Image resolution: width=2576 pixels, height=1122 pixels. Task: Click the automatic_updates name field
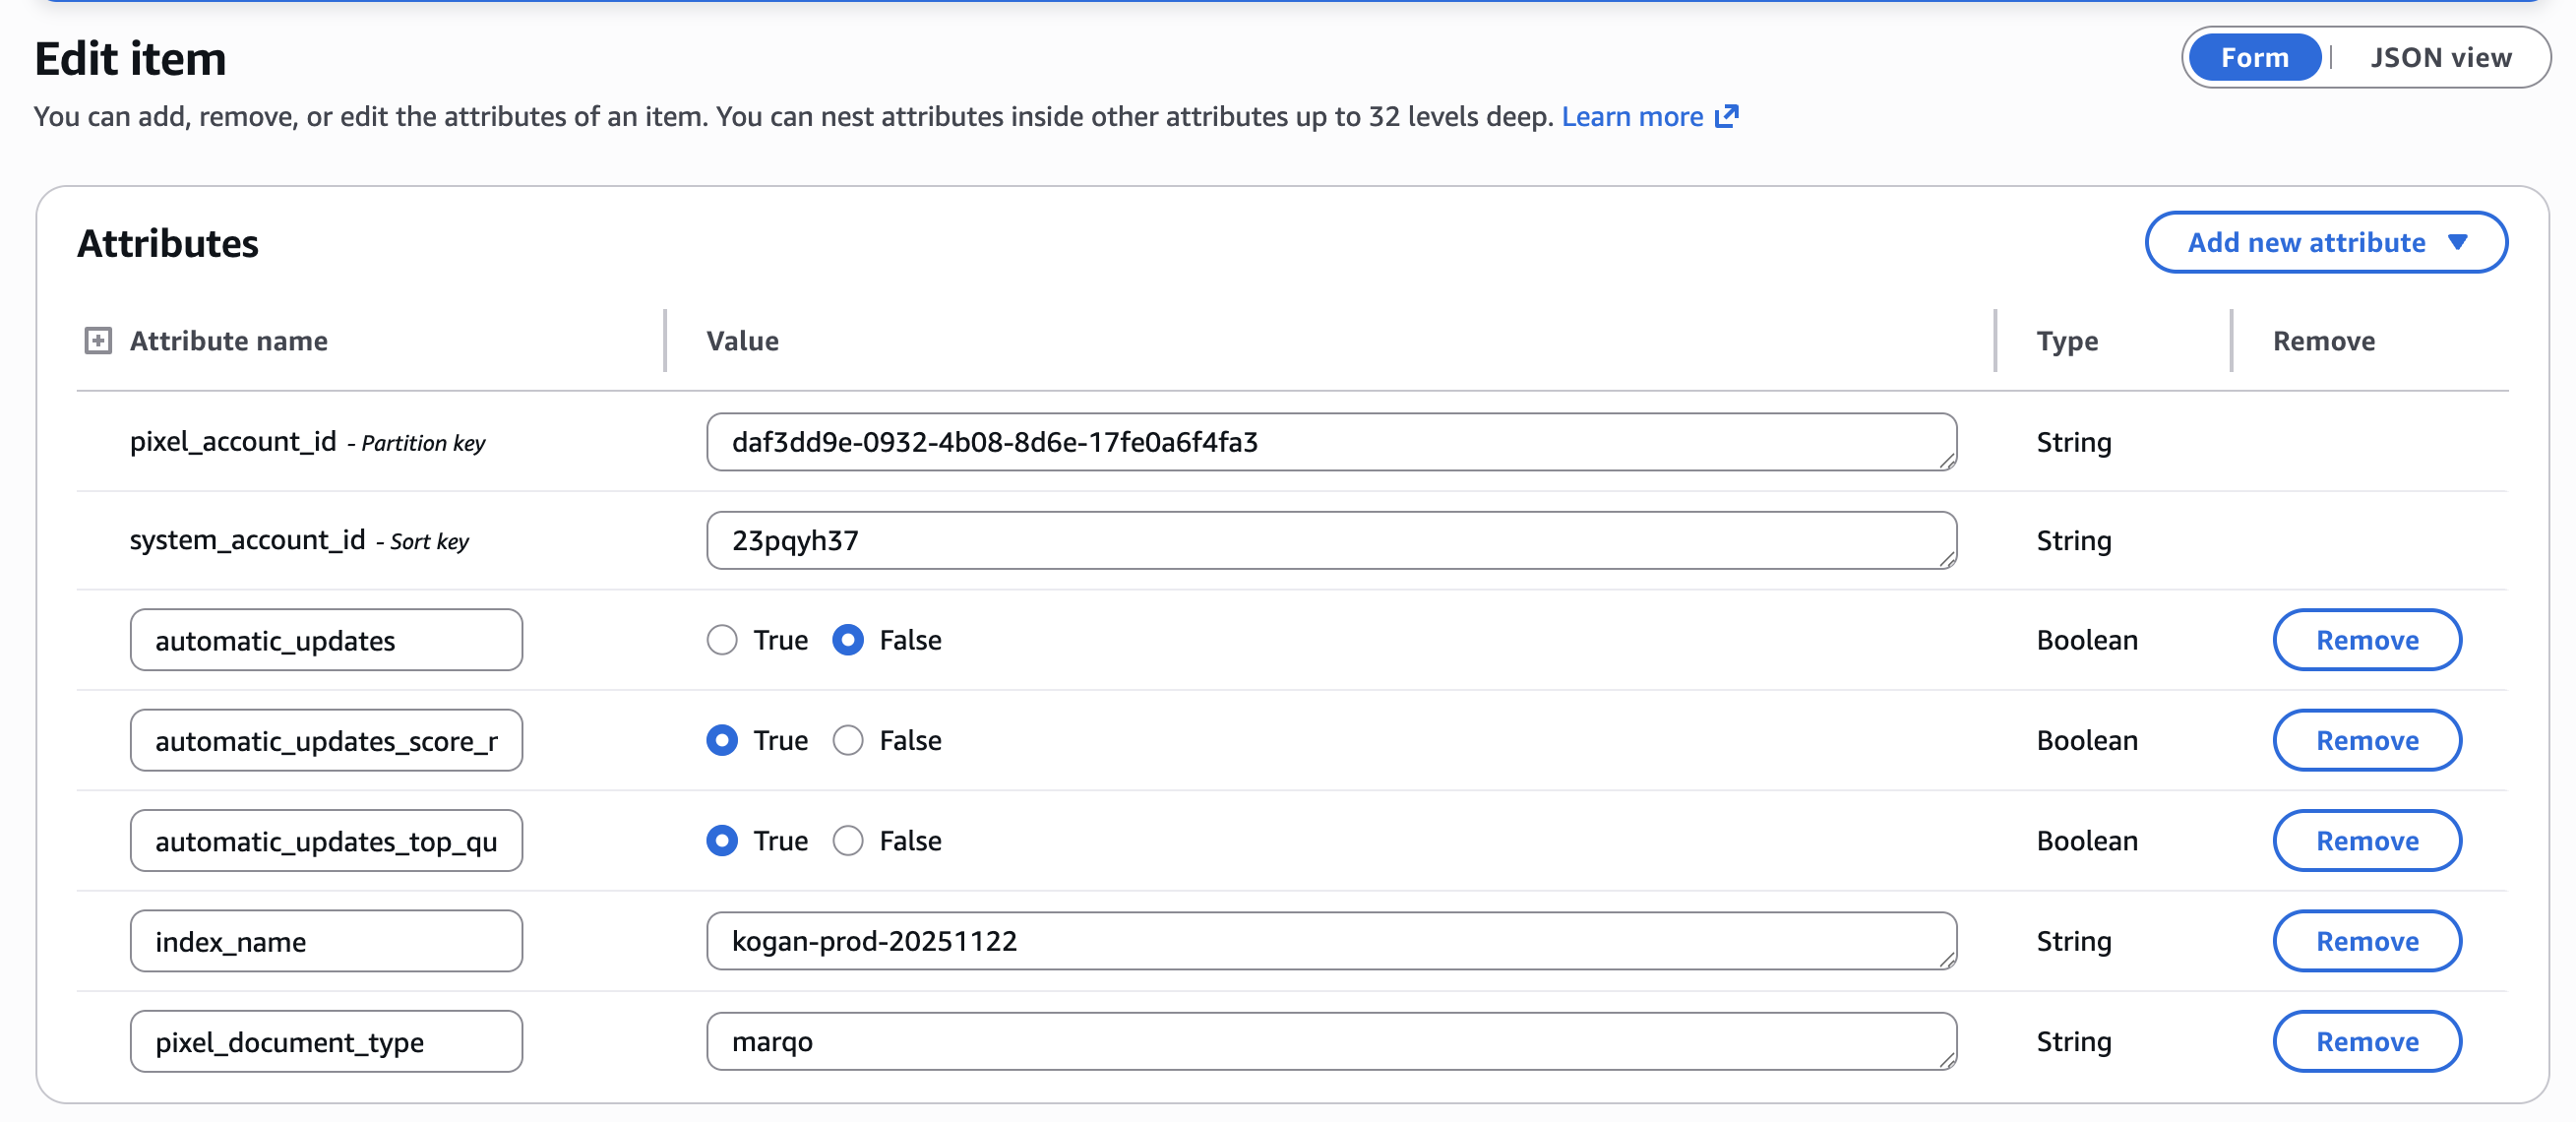[326, 640]
